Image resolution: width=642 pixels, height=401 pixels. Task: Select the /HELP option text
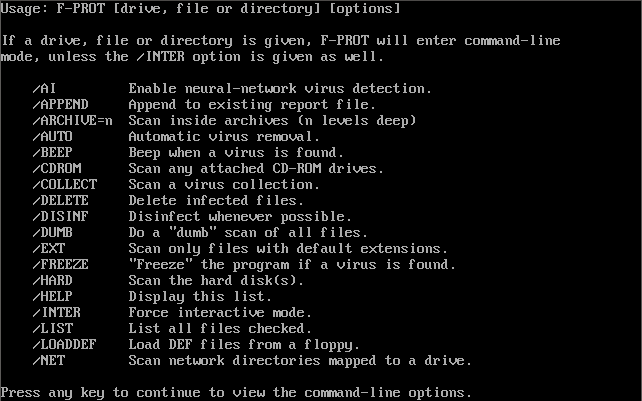click(x=53, y=296)
